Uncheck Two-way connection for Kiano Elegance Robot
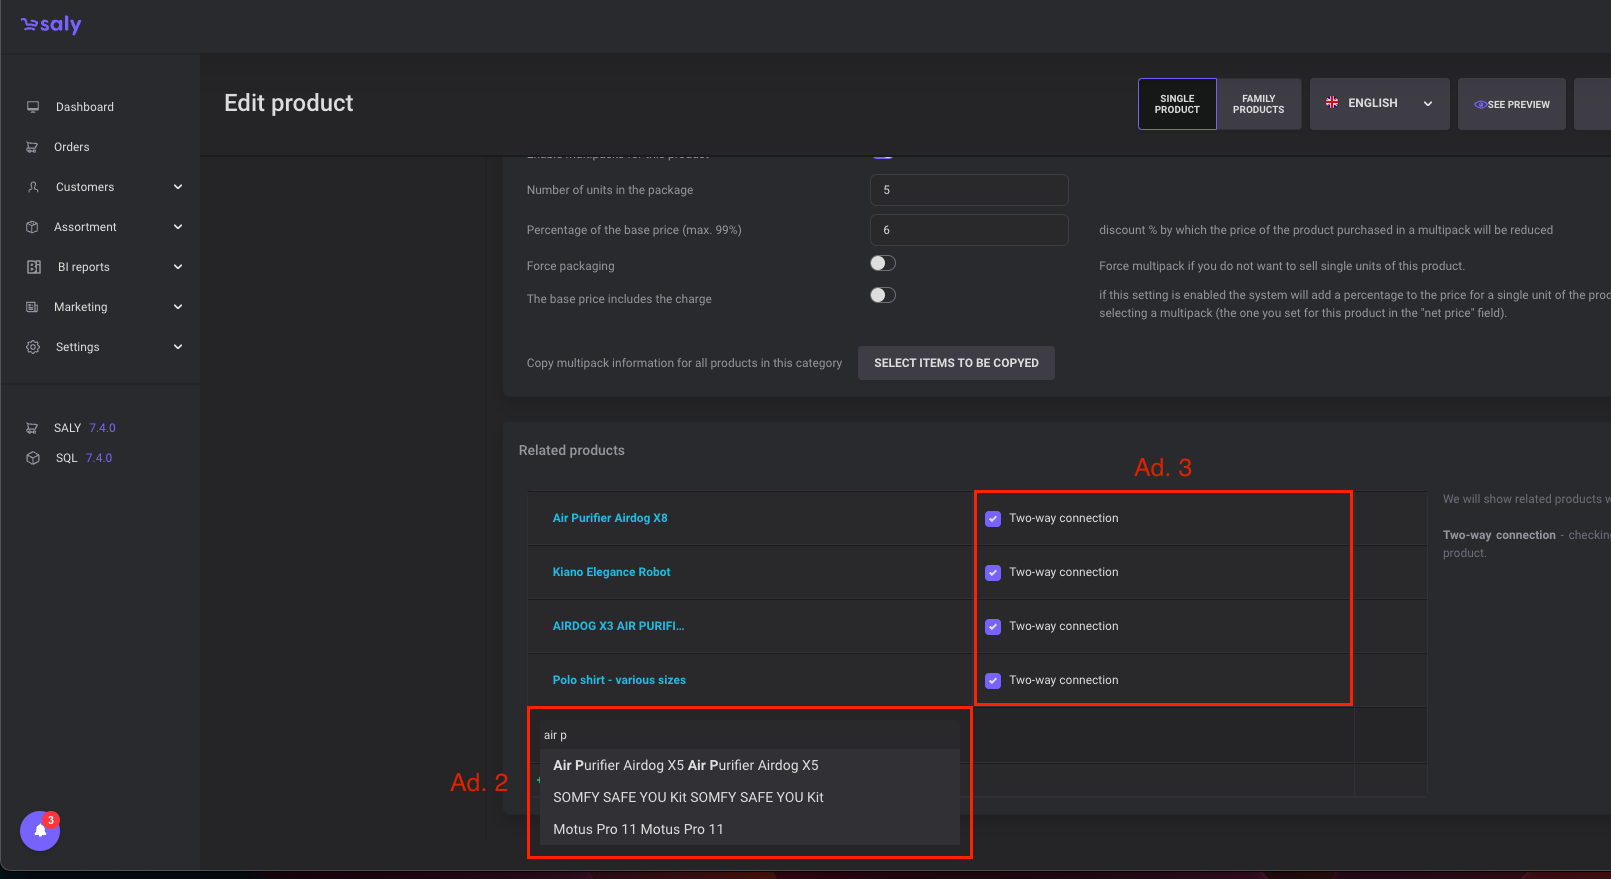 [x=993, y=573]
